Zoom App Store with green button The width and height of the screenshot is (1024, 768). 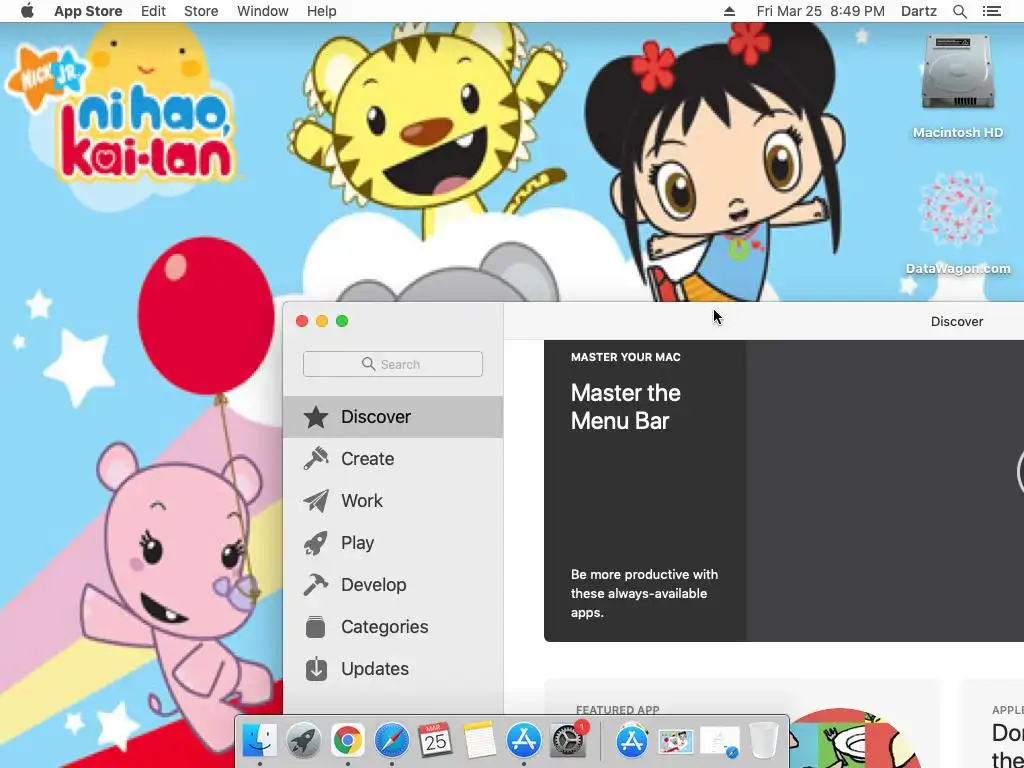coord(342,321)
